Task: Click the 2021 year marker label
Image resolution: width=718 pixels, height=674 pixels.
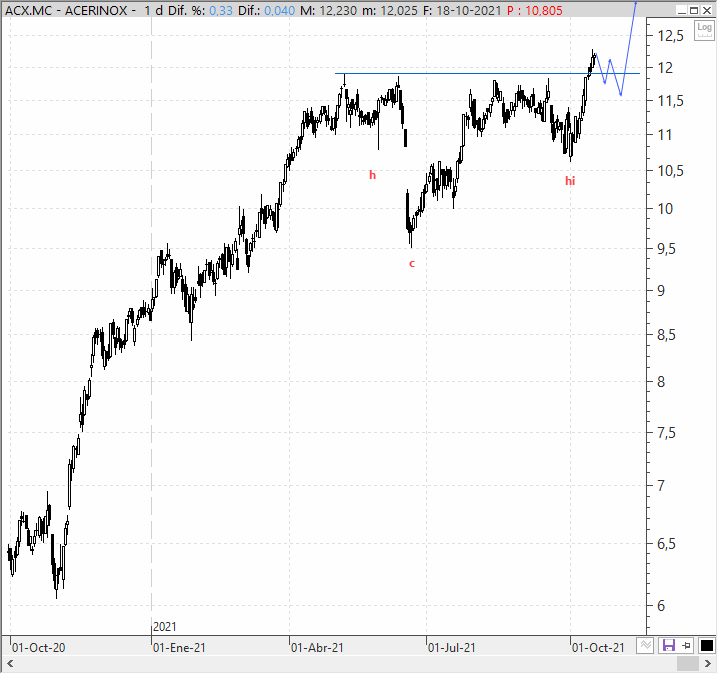Action: point(164,627)
